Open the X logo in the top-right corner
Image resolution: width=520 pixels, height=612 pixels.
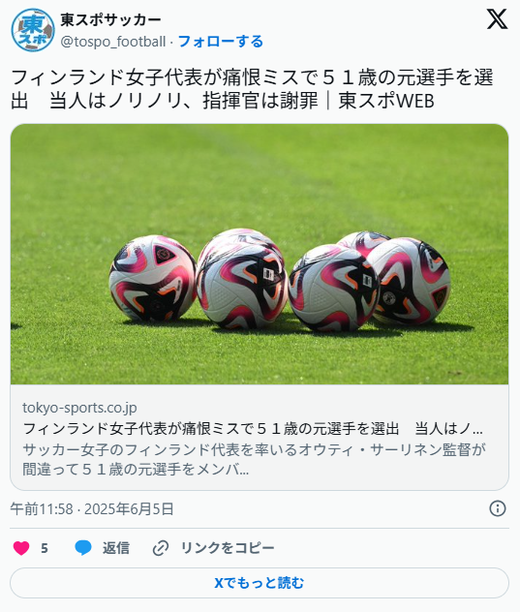pyautogui.click(x=497, y=19)
